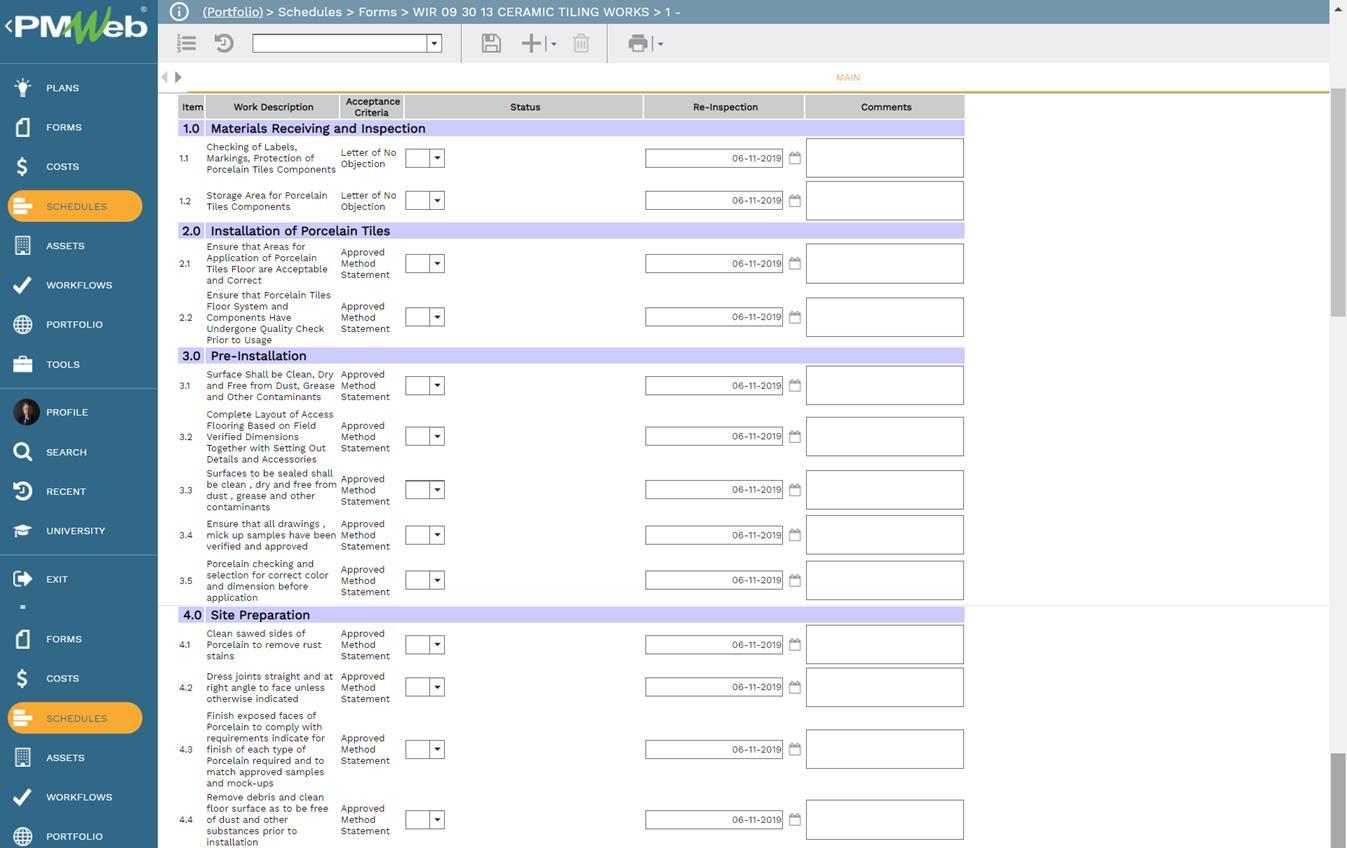Open the status dropdown for item 2.2
This screenshot has height=848, width=1347.
[437, 317]
